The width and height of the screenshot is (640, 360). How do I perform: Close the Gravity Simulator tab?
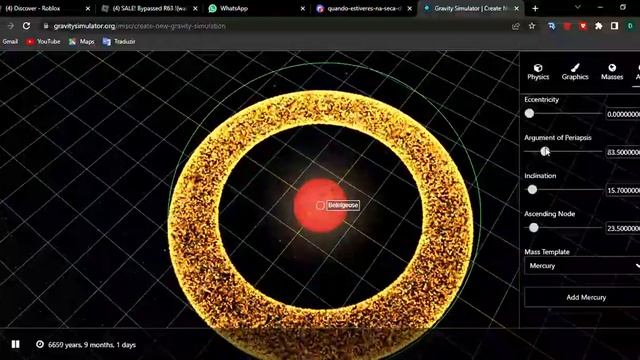516,9
